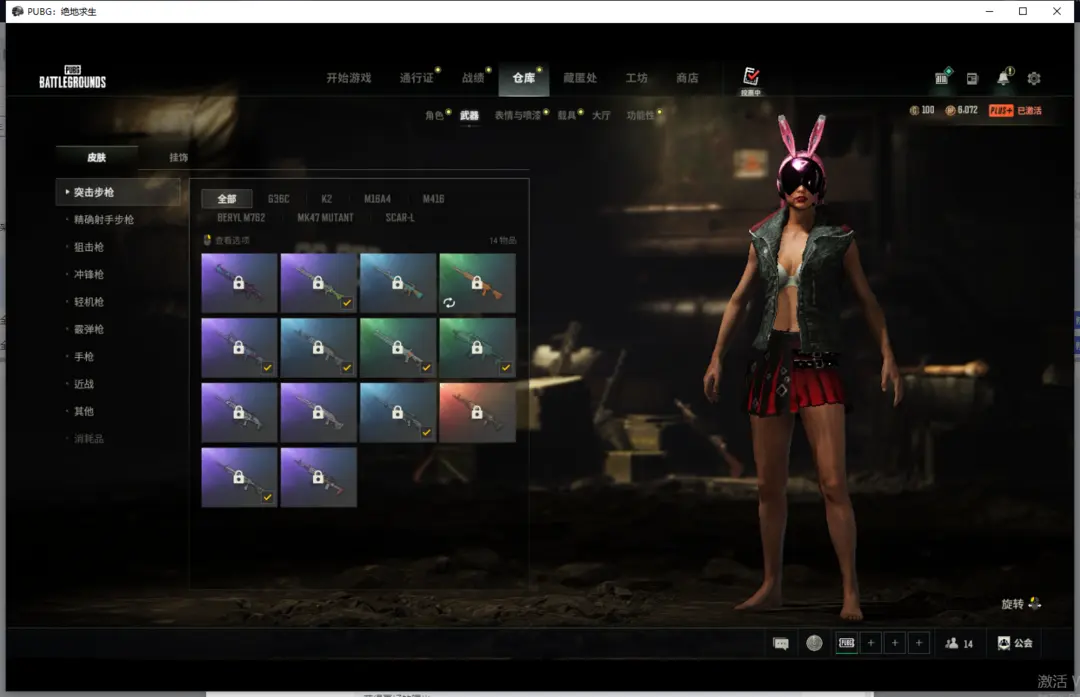Filter skins by K2
This screenshot has height=697, width=1080.
[x=326, y=199]
